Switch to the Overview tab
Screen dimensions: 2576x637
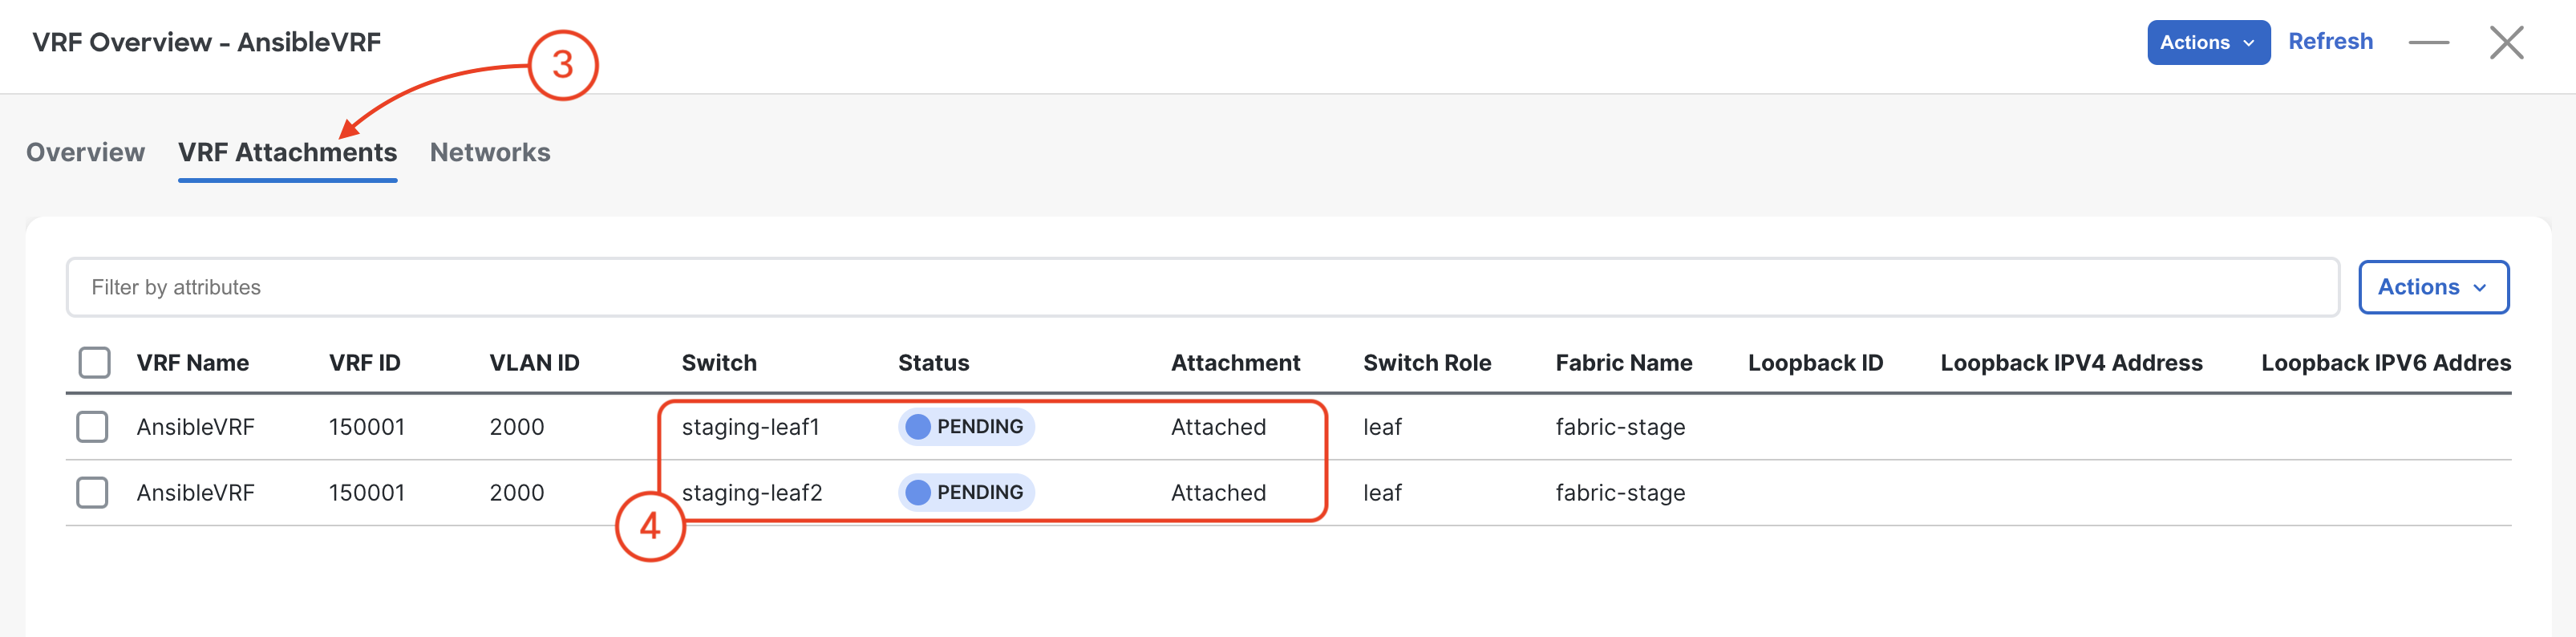coord(85,152)
